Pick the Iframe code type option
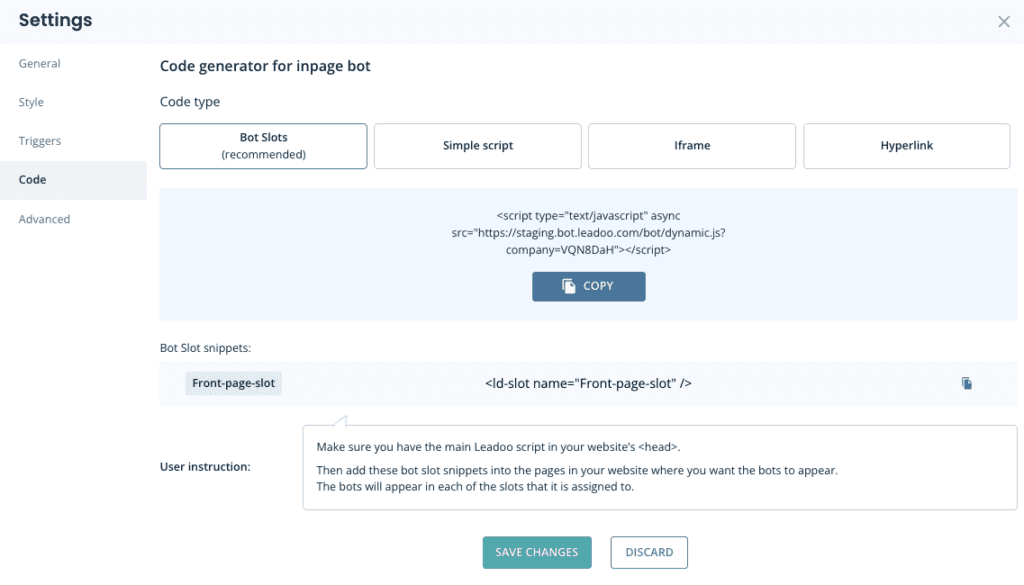The image size is (1024, 585). coord(692,146)
